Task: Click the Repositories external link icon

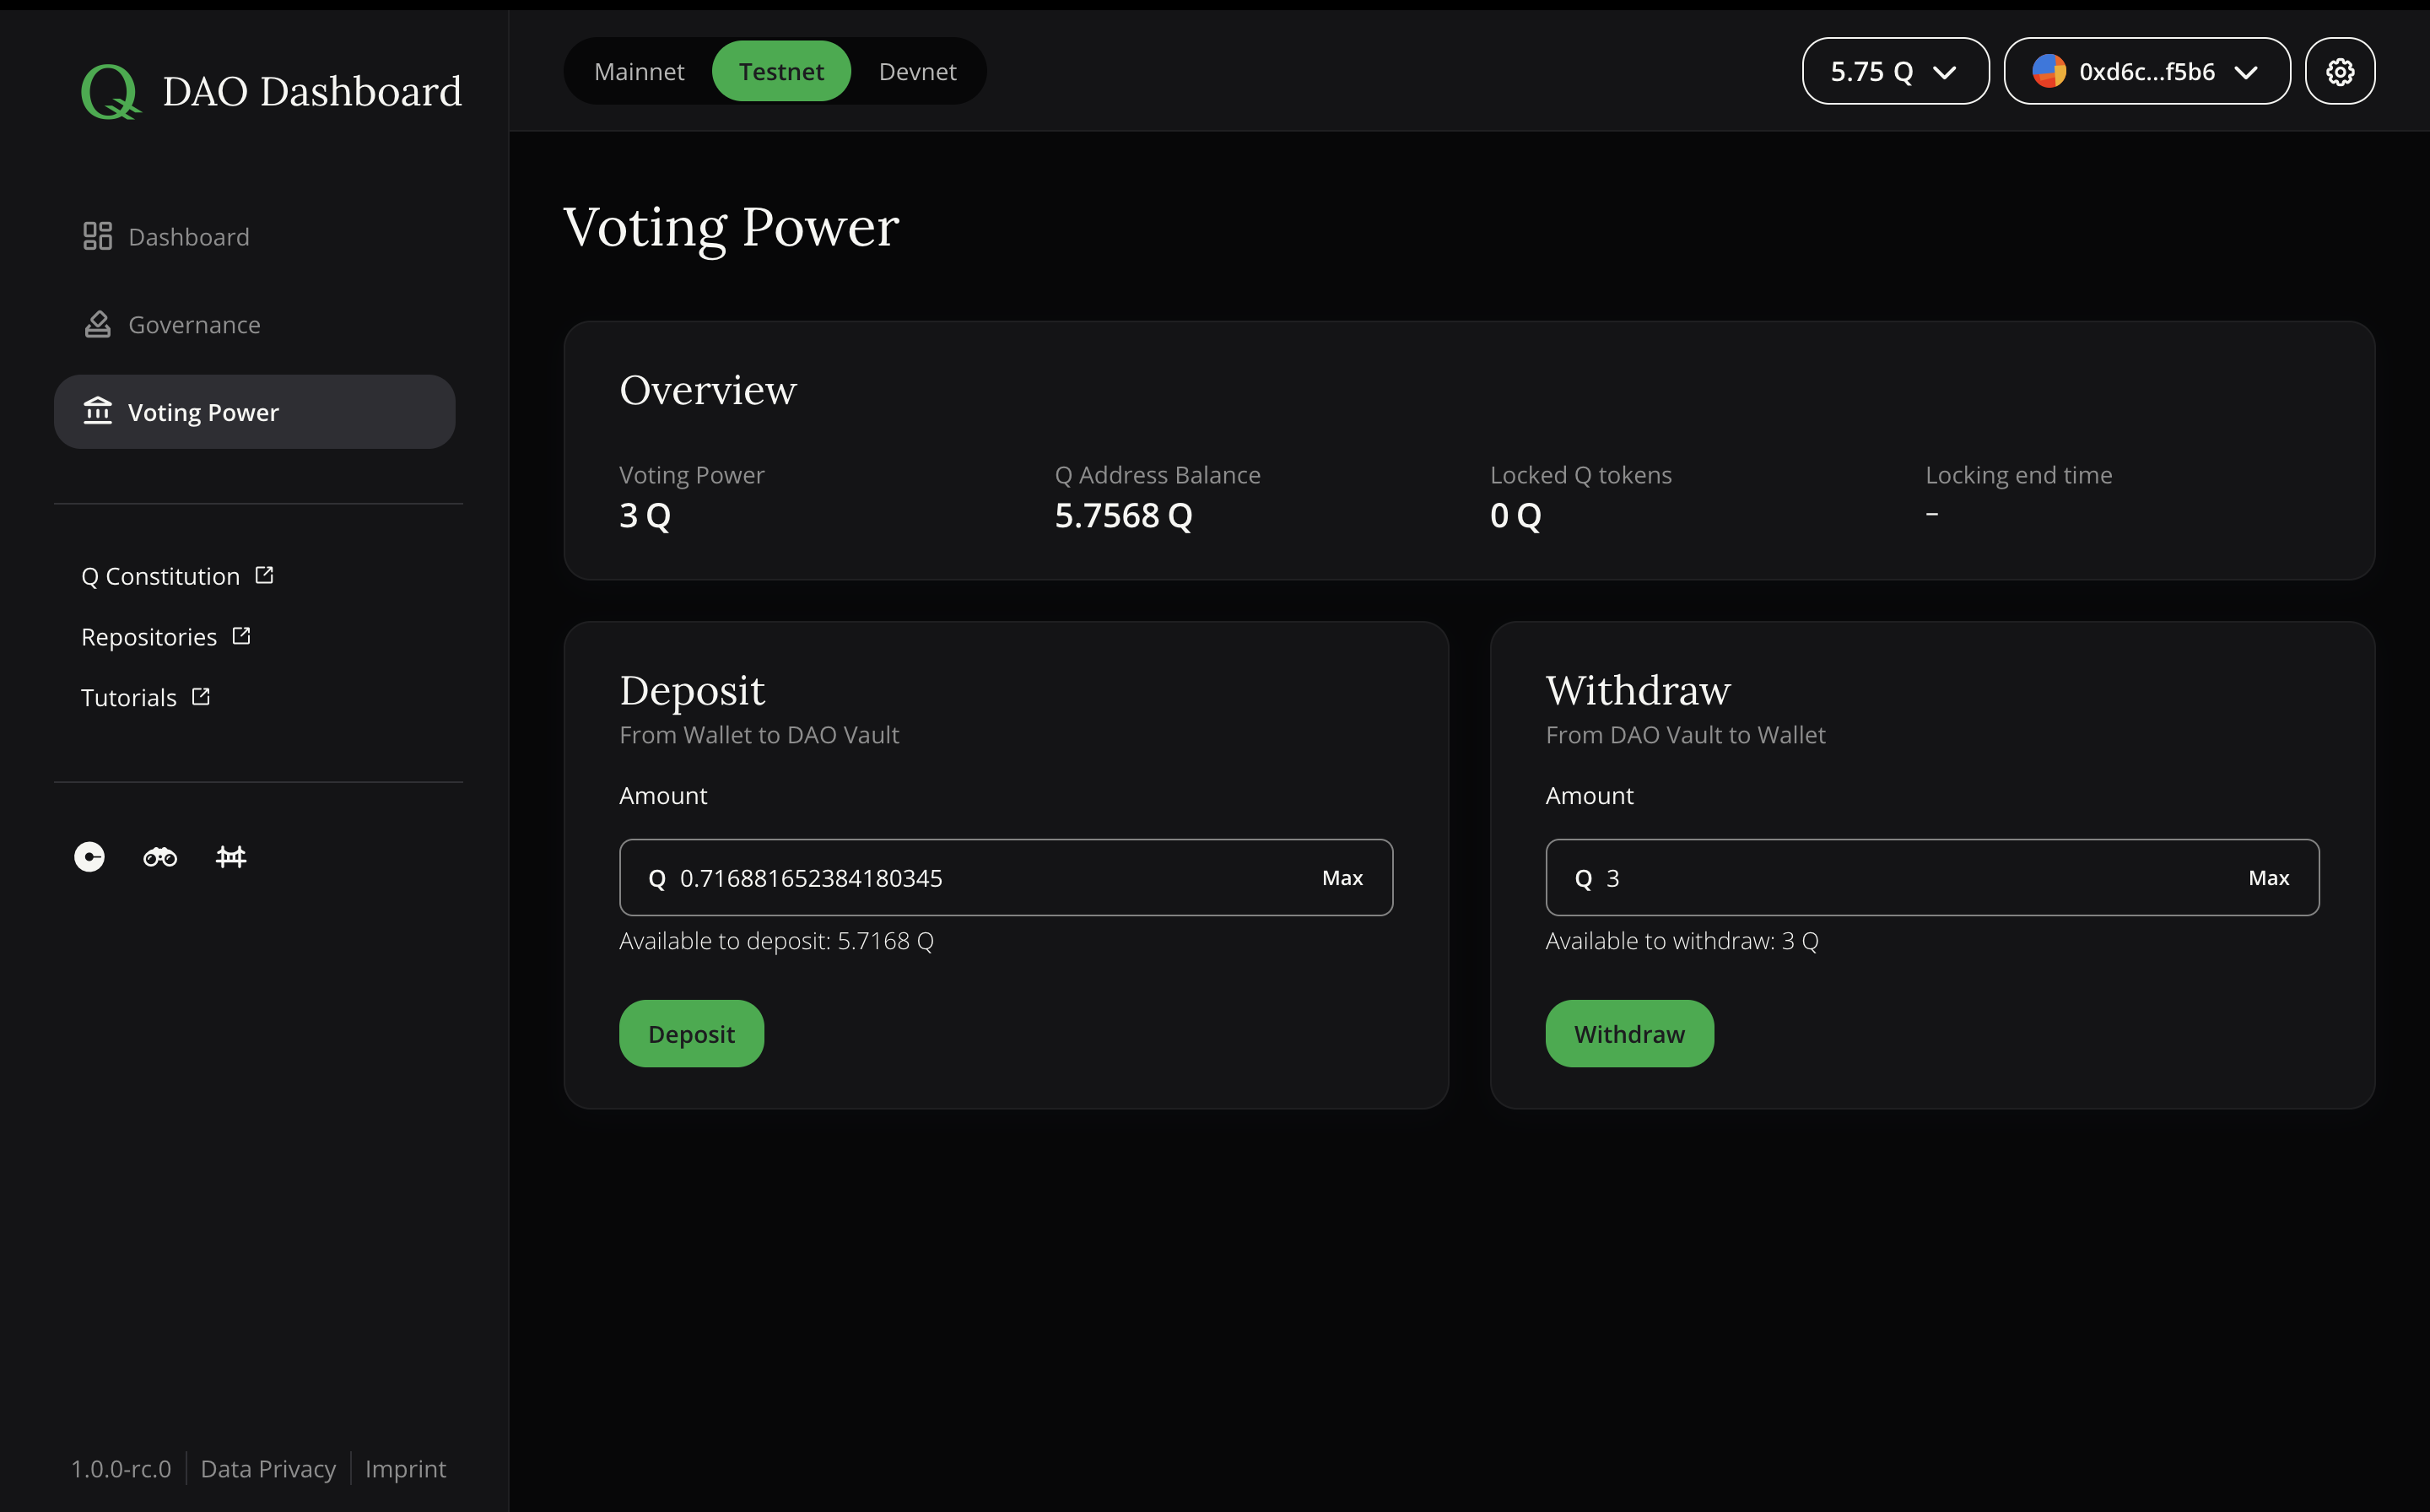Action: pos(242,634)
